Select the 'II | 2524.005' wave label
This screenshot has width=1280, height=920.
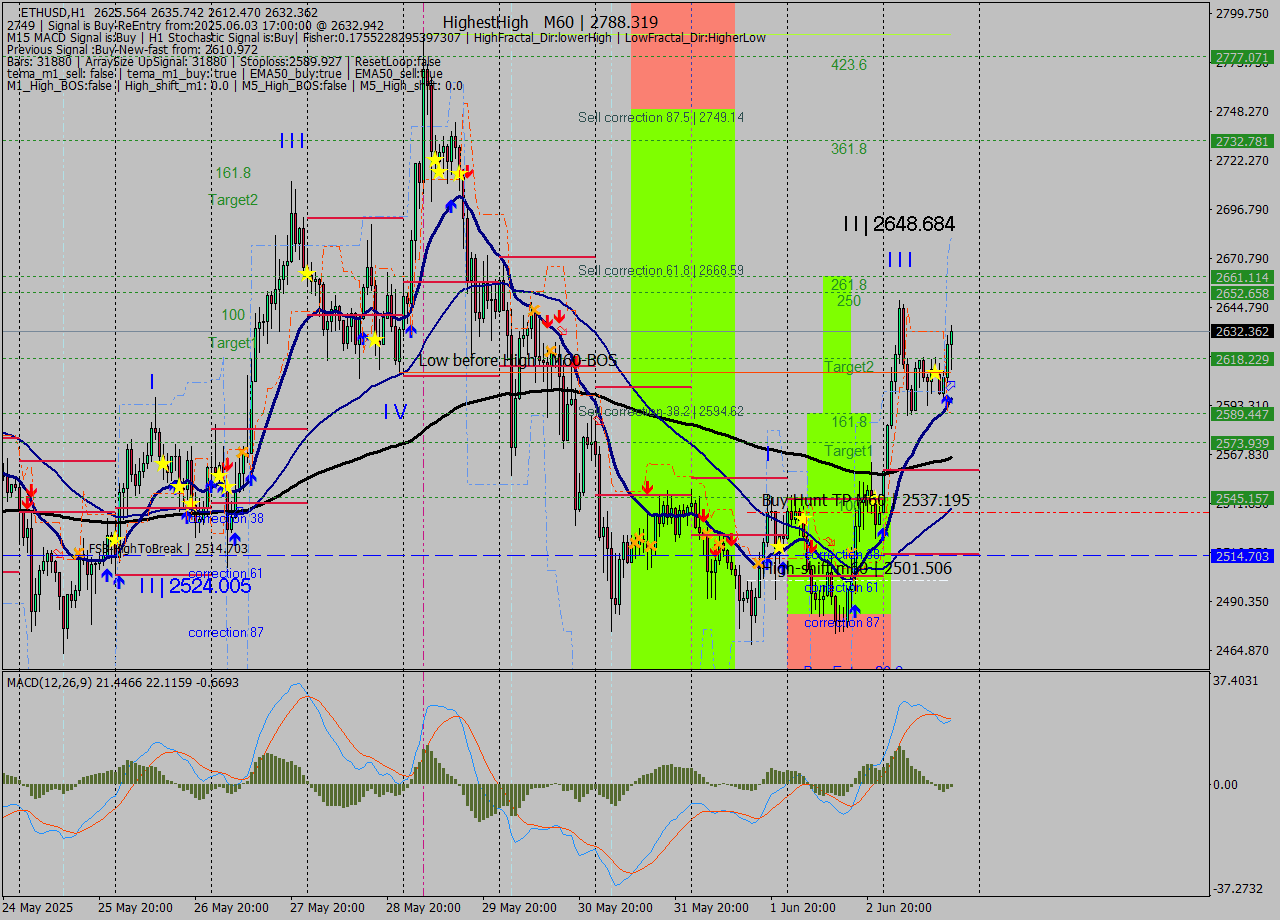(195, 586)
